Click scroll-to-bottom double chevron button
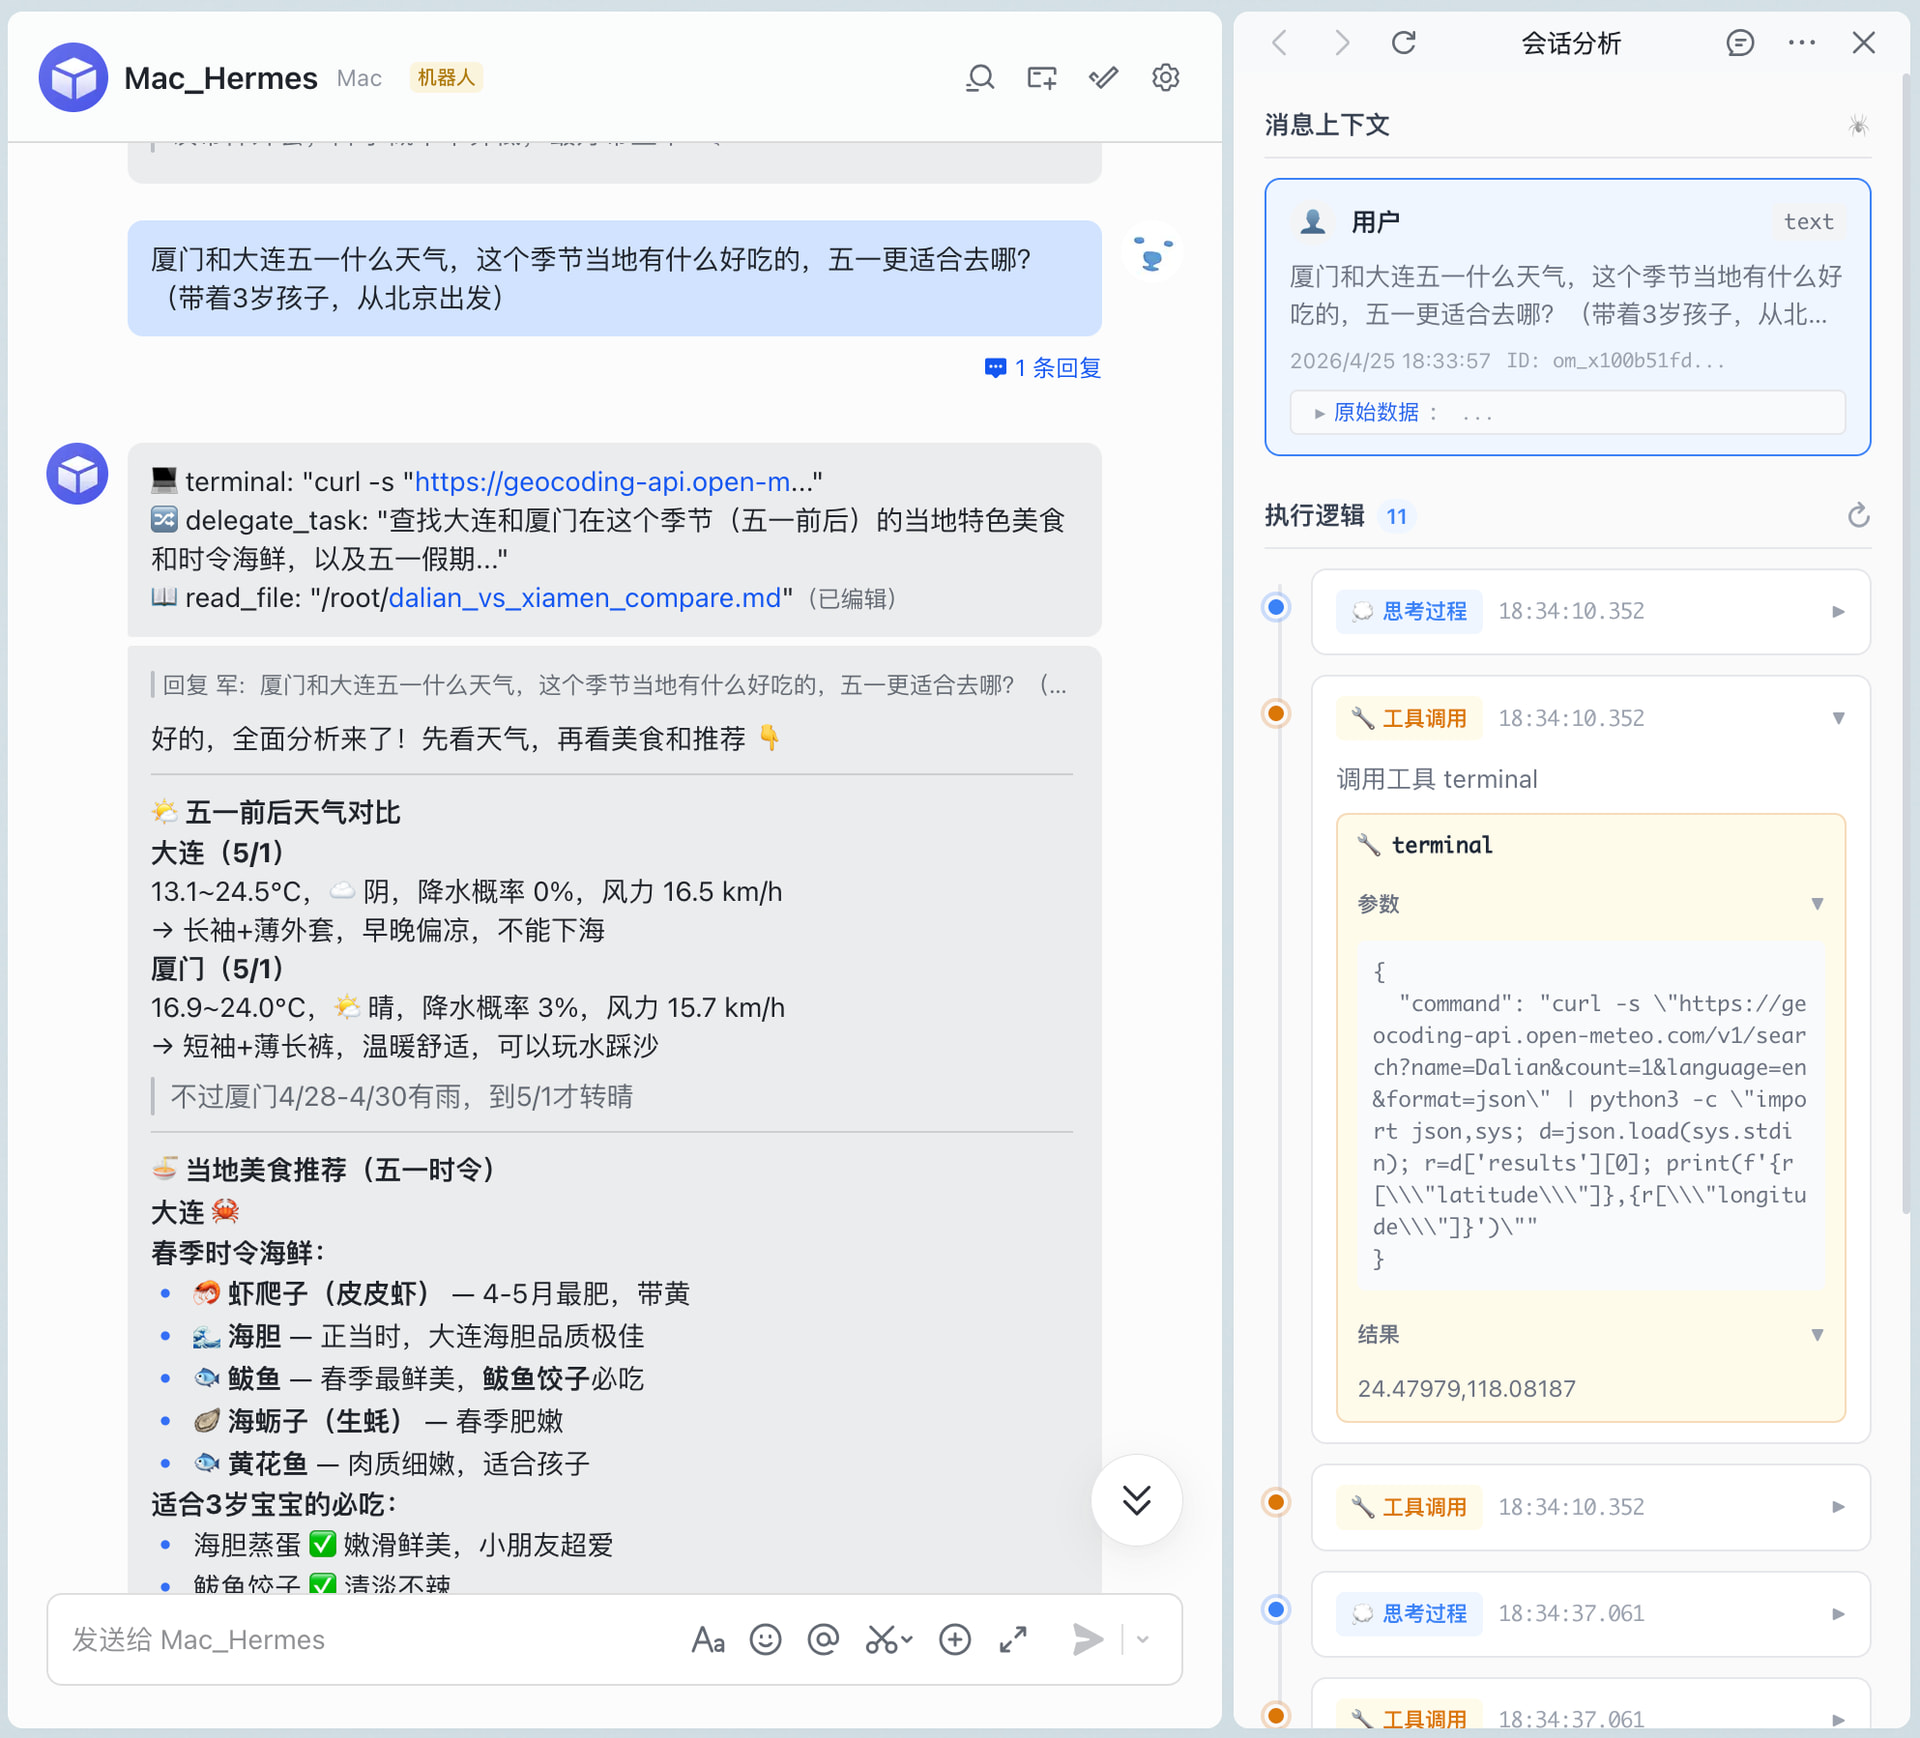Screen dimensions: 1920x1738 pos(1136,1500)
